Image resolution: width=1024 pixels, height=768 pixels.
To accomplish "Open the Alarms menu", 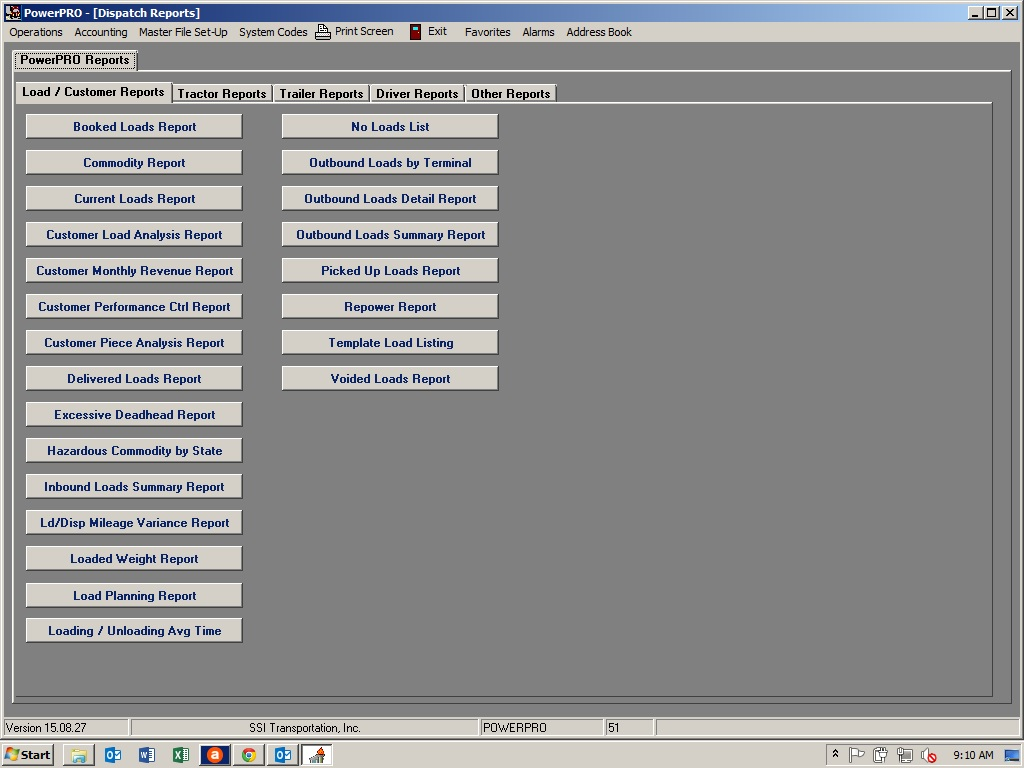I will coord(538,32).
